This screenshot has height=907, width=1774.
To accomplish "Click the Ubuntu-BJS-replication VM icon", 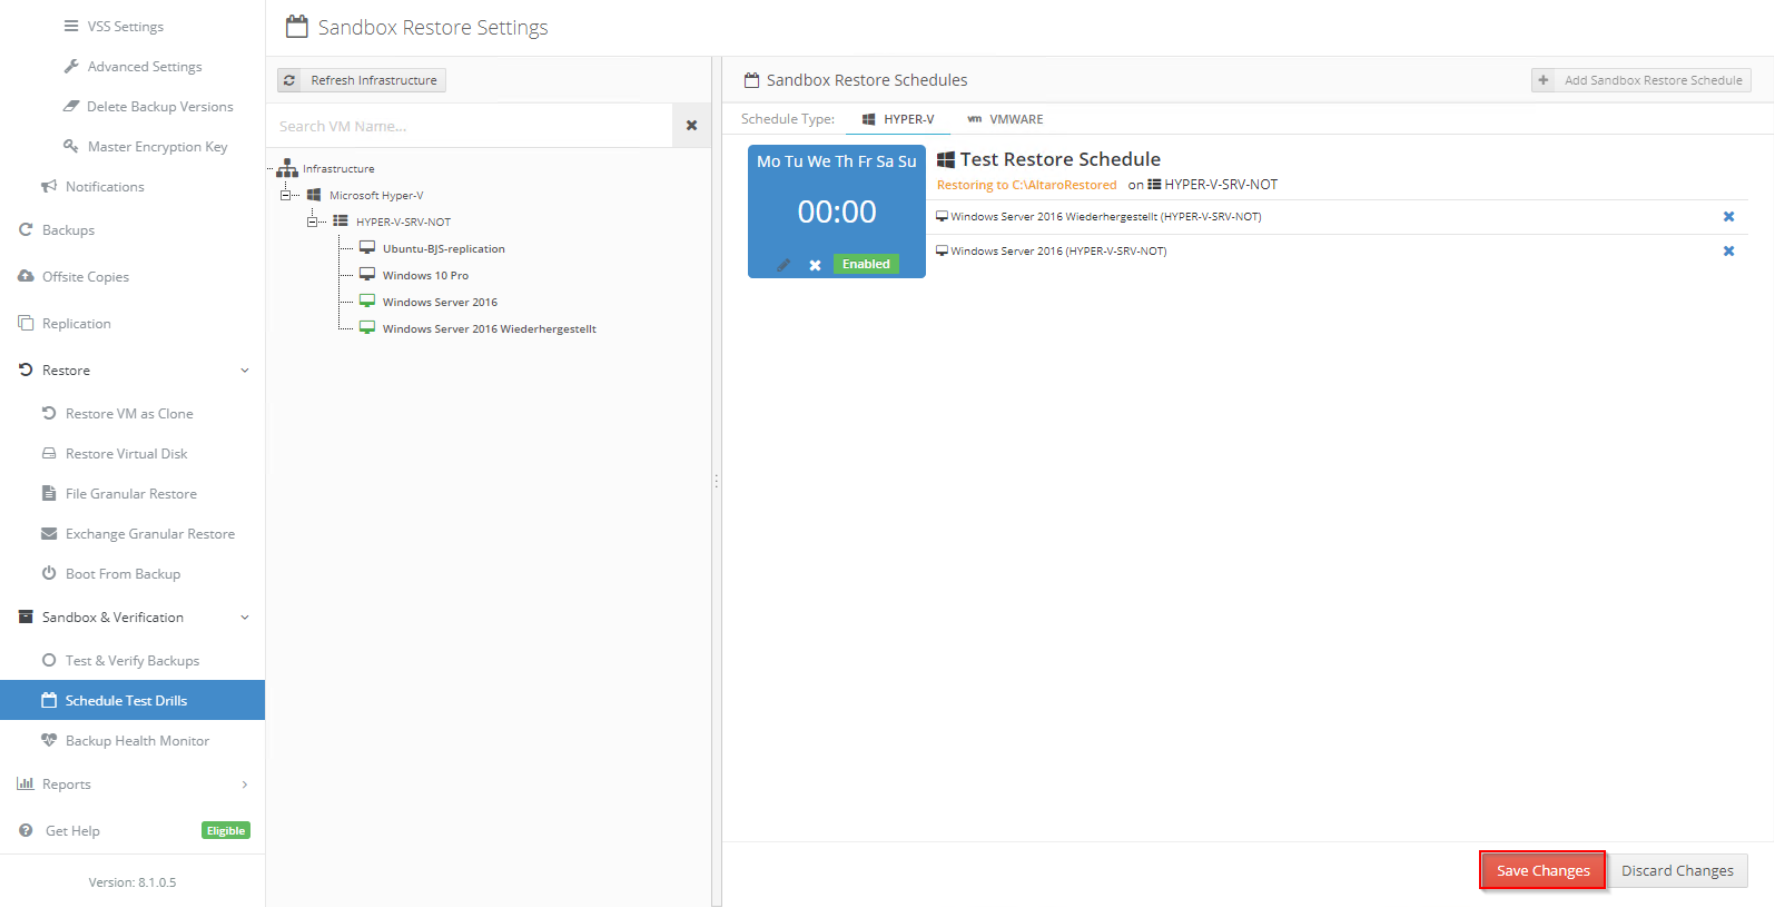I will (x=367, y=248).
